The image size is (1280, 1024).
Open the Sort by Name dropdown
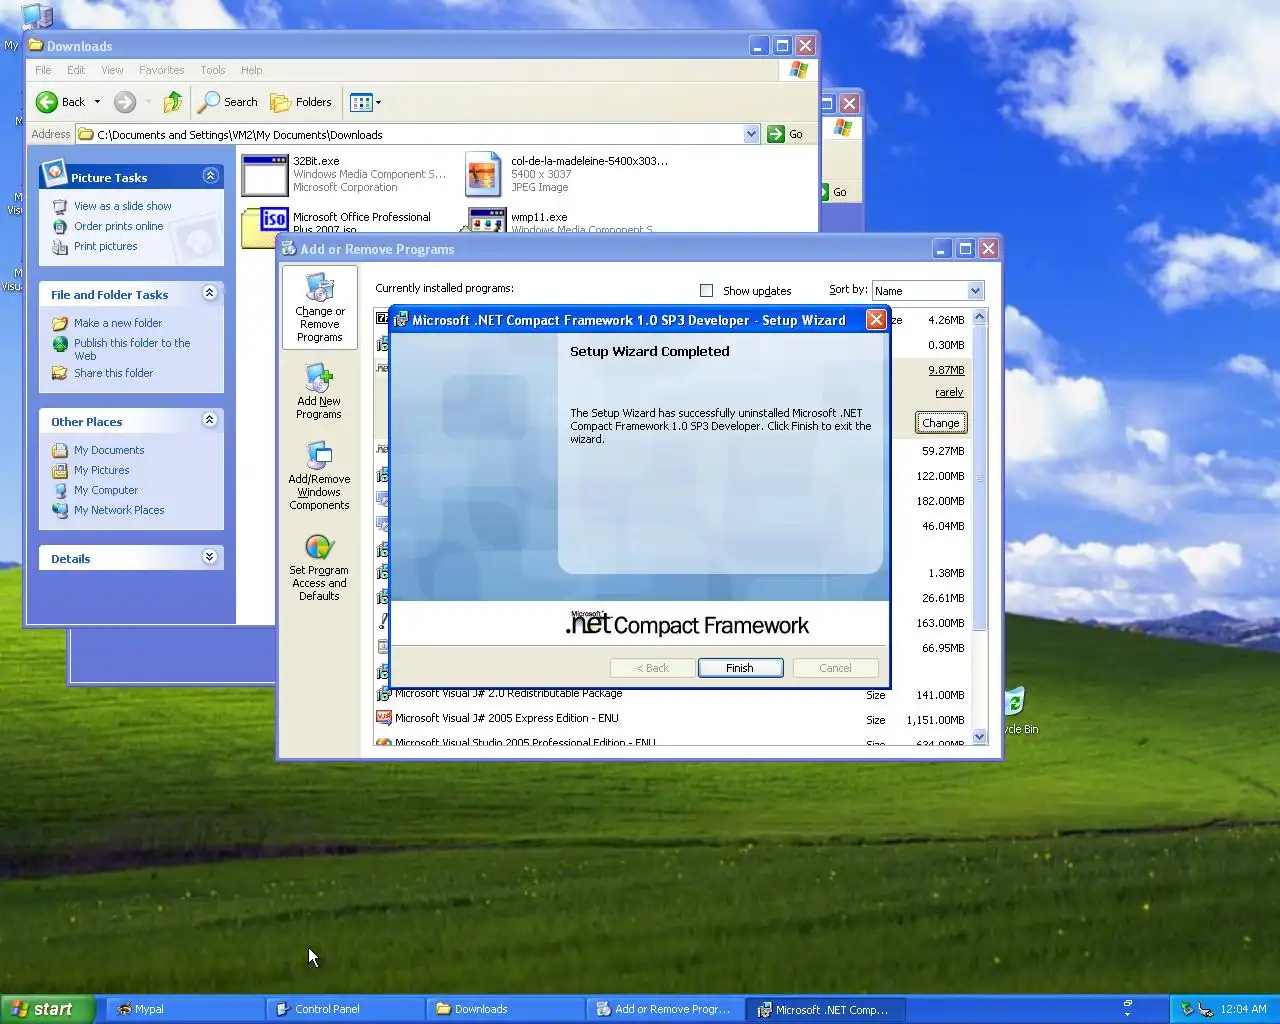tap(975, 291)
